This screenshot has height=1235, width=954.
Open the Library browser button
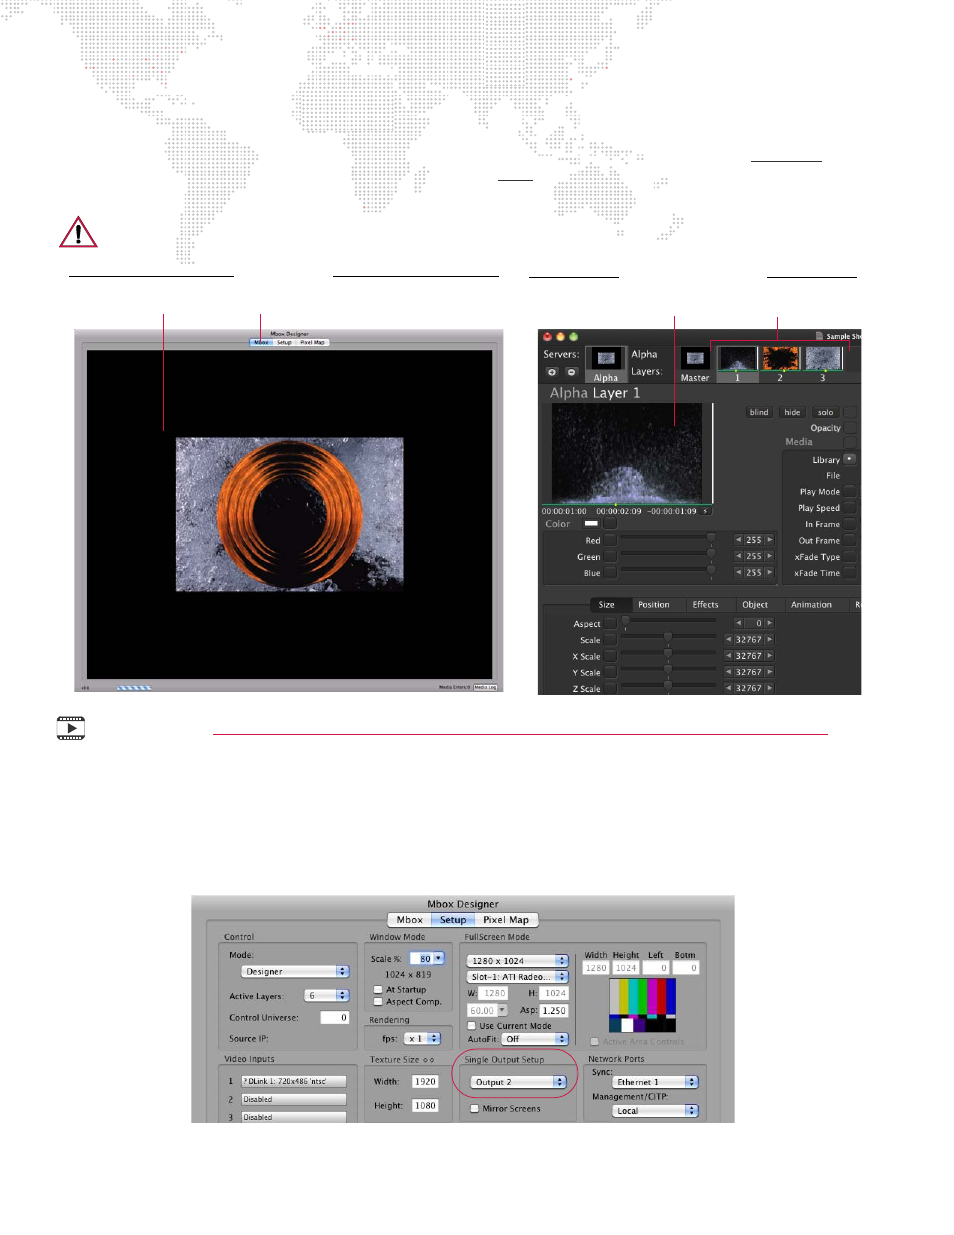(850, 459)
